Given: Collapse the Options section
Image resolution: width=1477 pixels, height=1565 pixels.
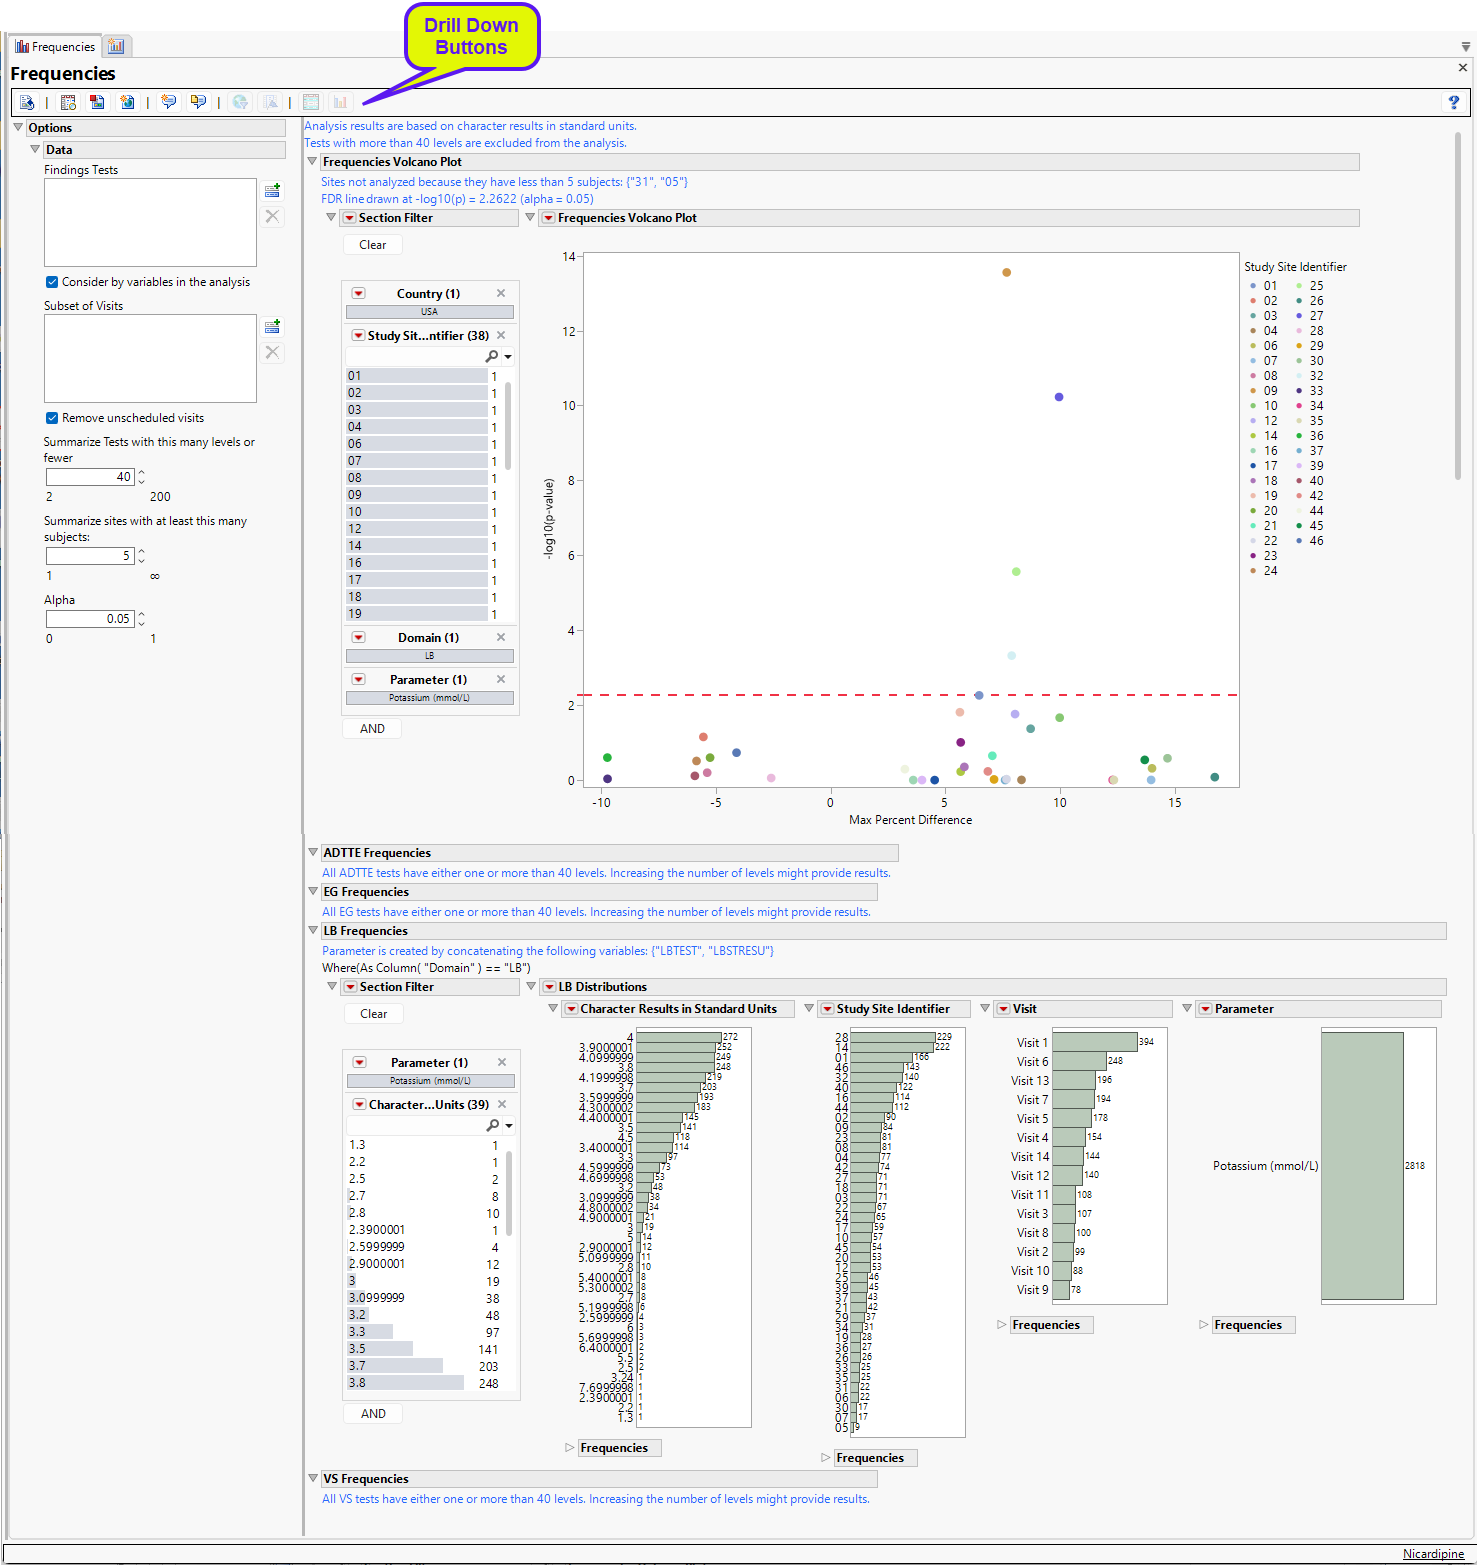Looking at the screenshot, I should [18, 128].
